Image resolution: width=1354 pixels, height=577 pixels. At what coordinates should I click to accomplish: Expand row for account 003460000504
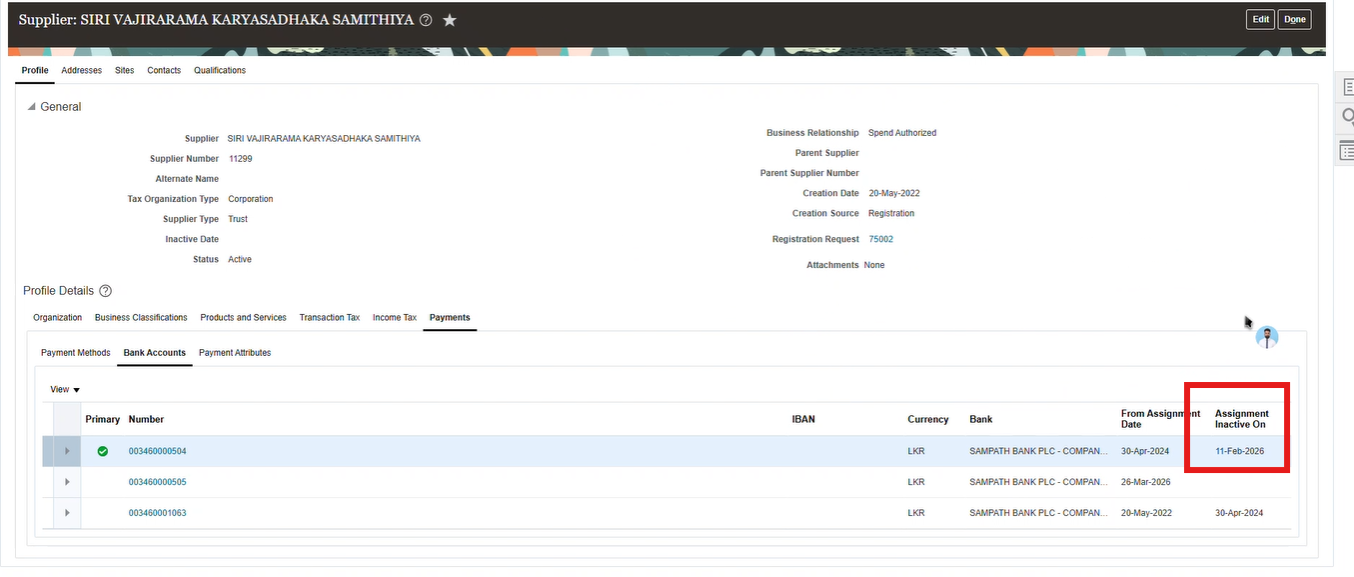pos(67,452)
